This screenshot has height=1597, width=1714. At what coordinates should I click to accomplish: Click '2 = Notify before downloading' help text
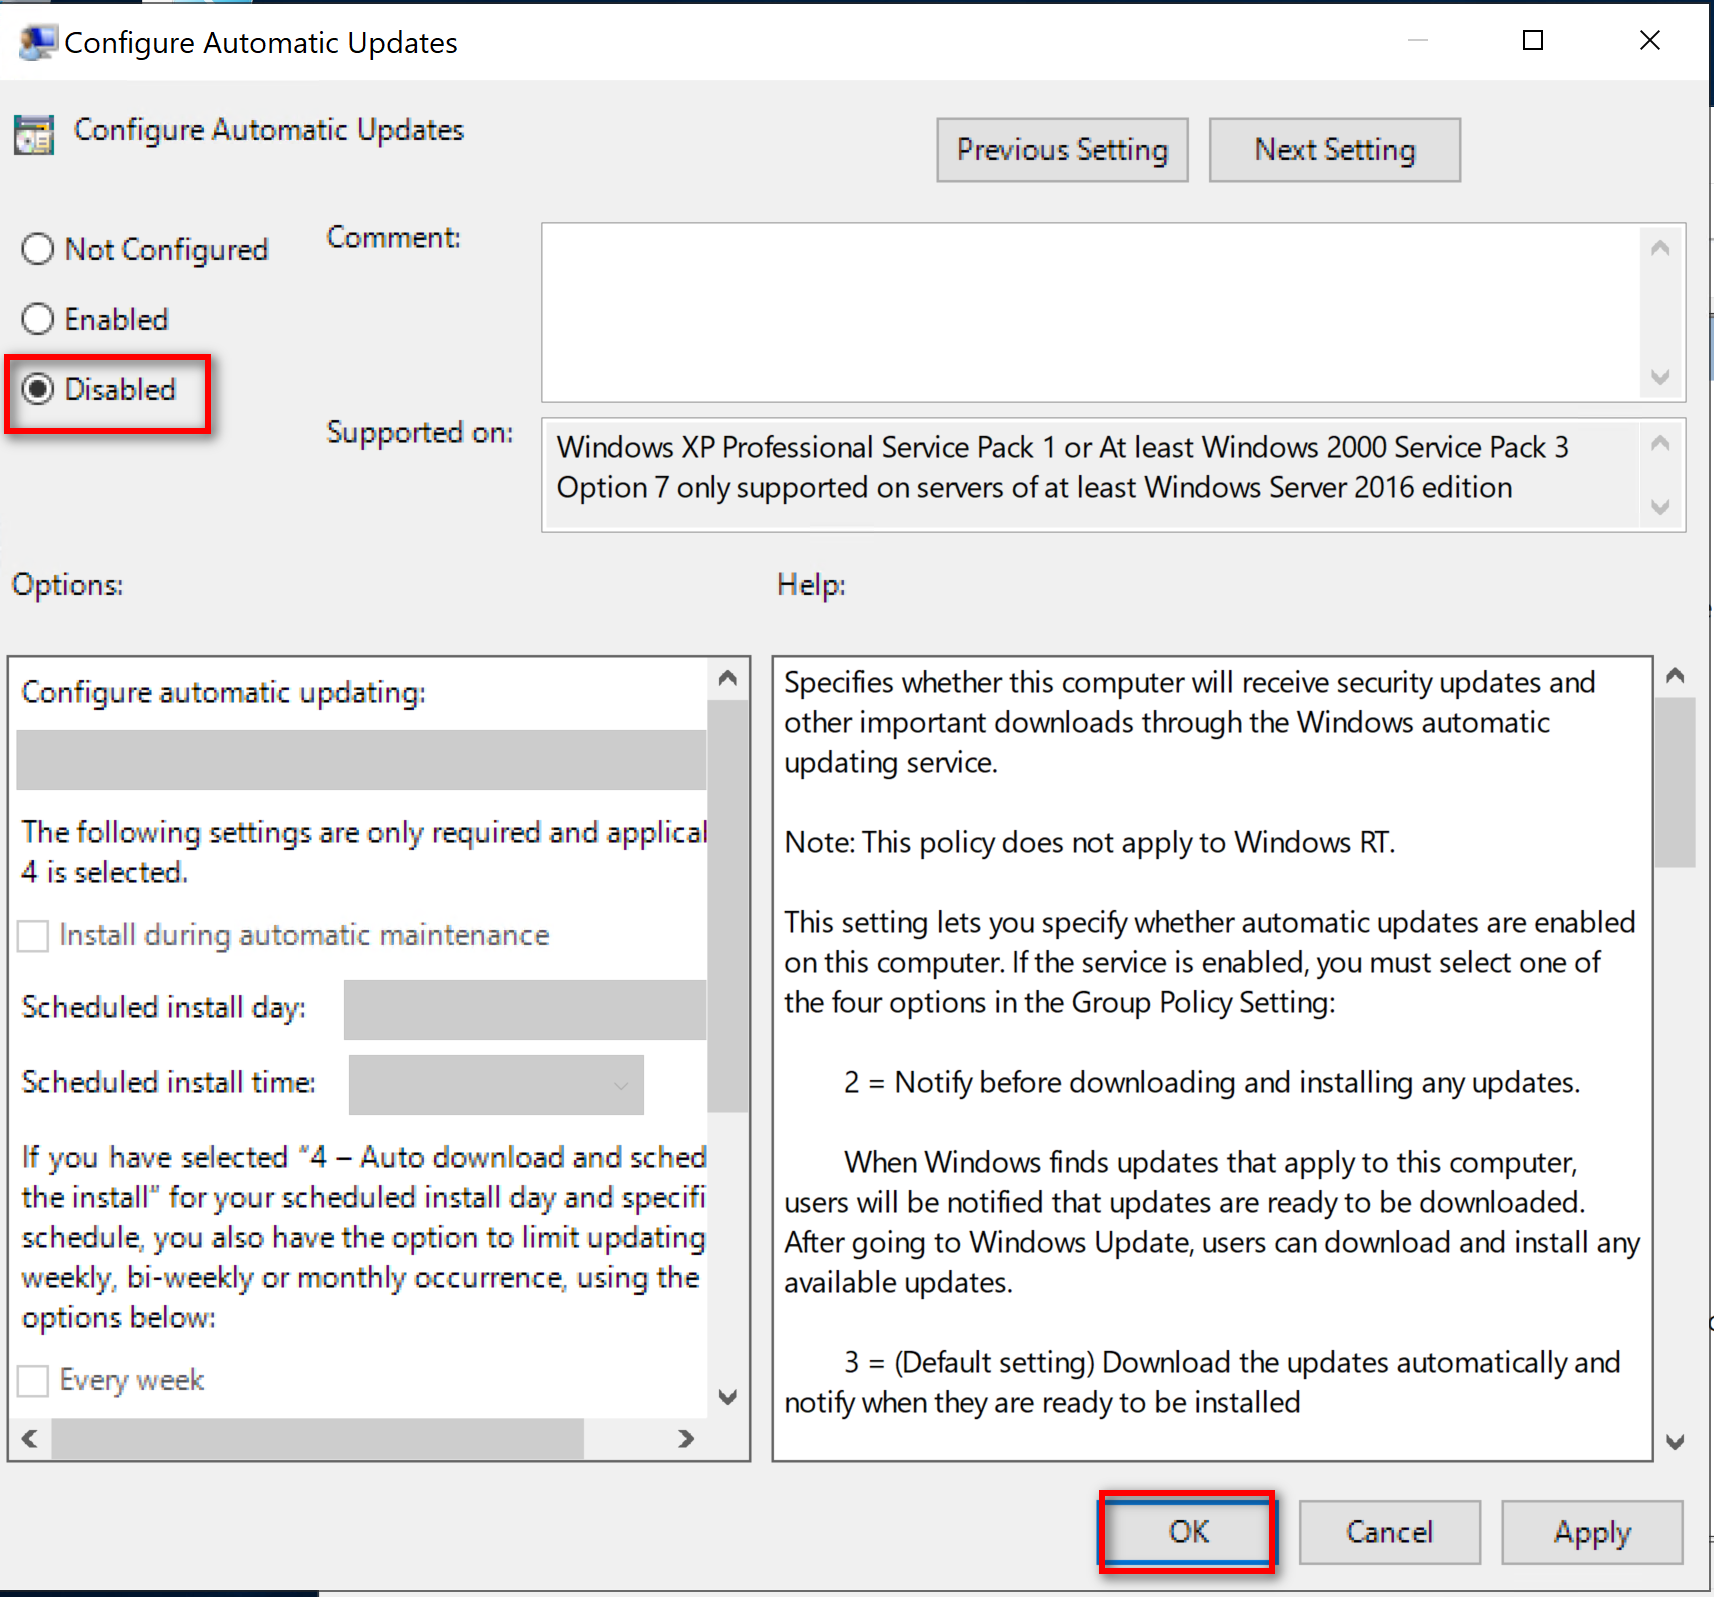(1212, 1083)
